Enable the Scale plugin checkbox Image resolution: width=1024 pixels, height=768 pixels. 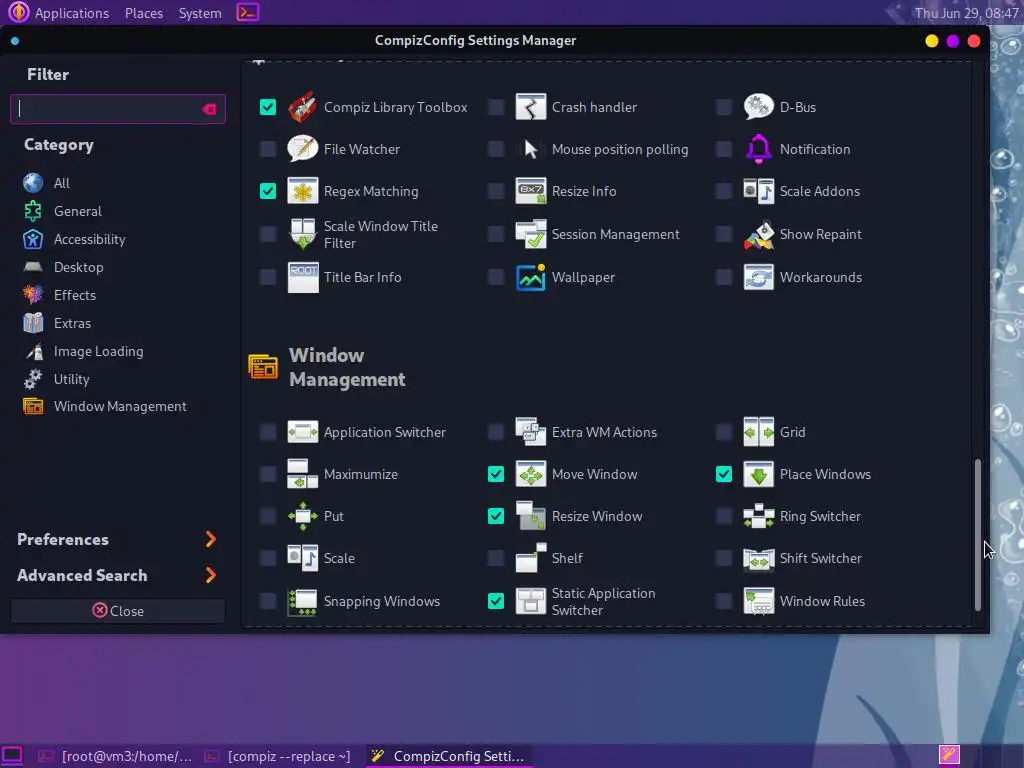pos(268,558)
